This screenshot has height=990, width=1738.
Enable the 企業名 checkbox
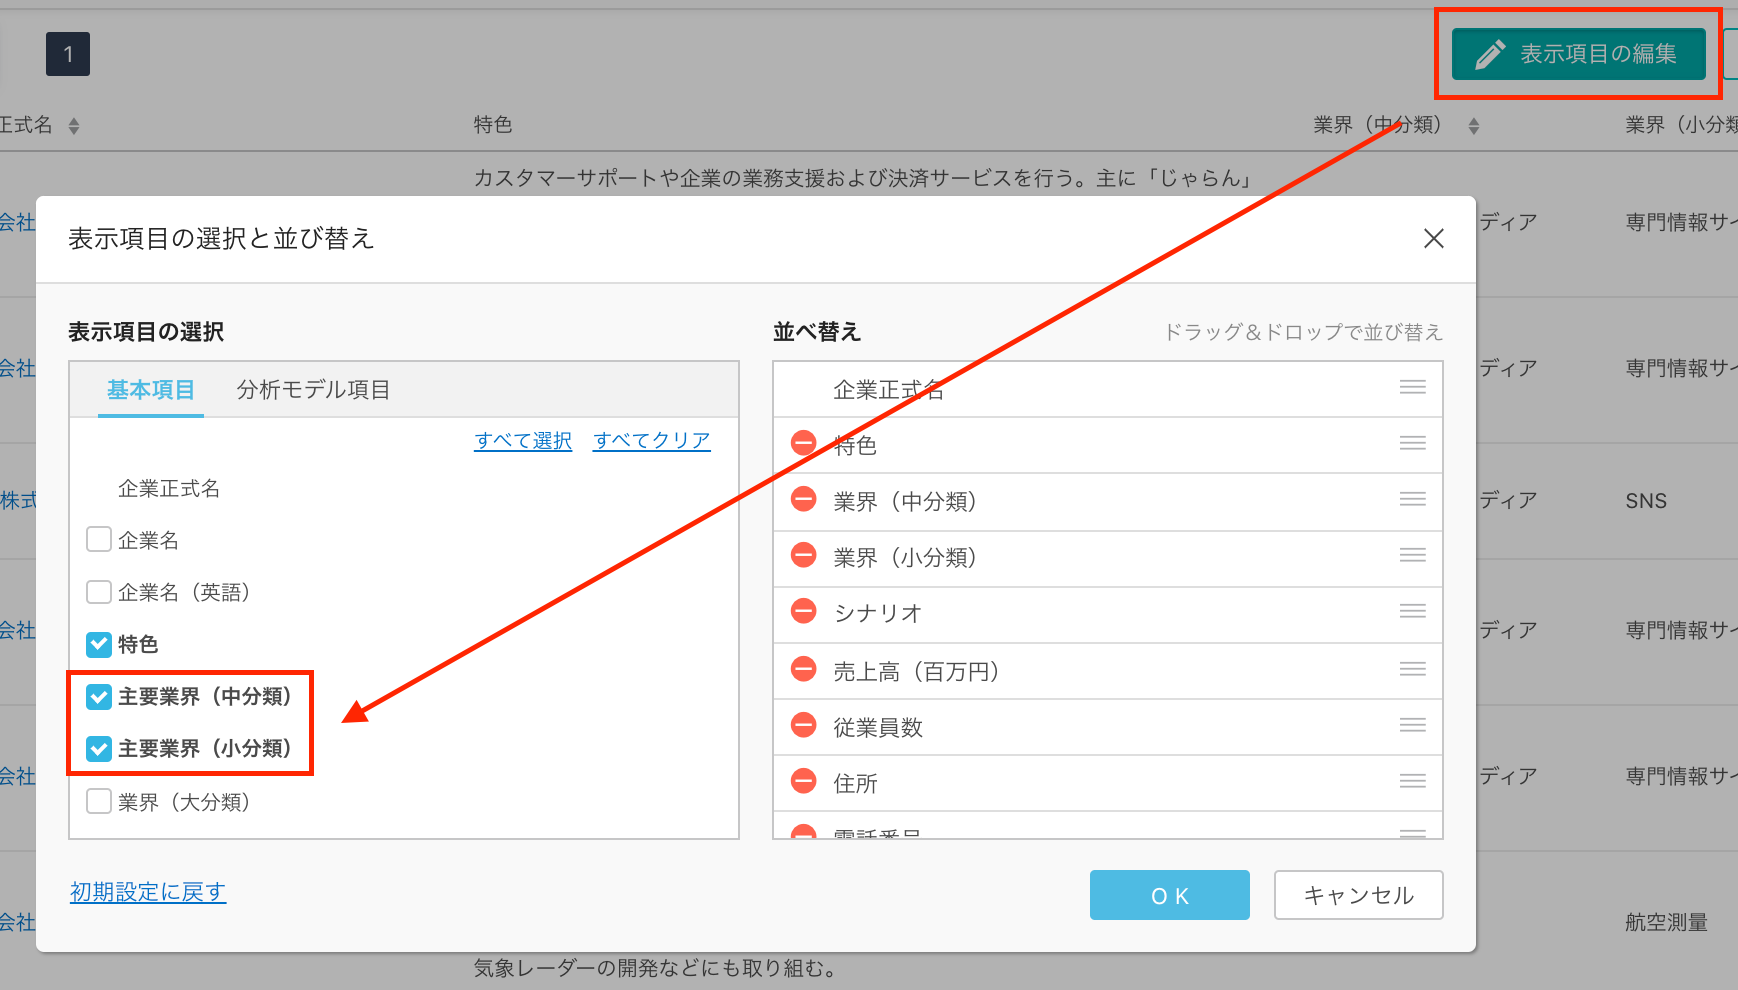coord(99,540)
